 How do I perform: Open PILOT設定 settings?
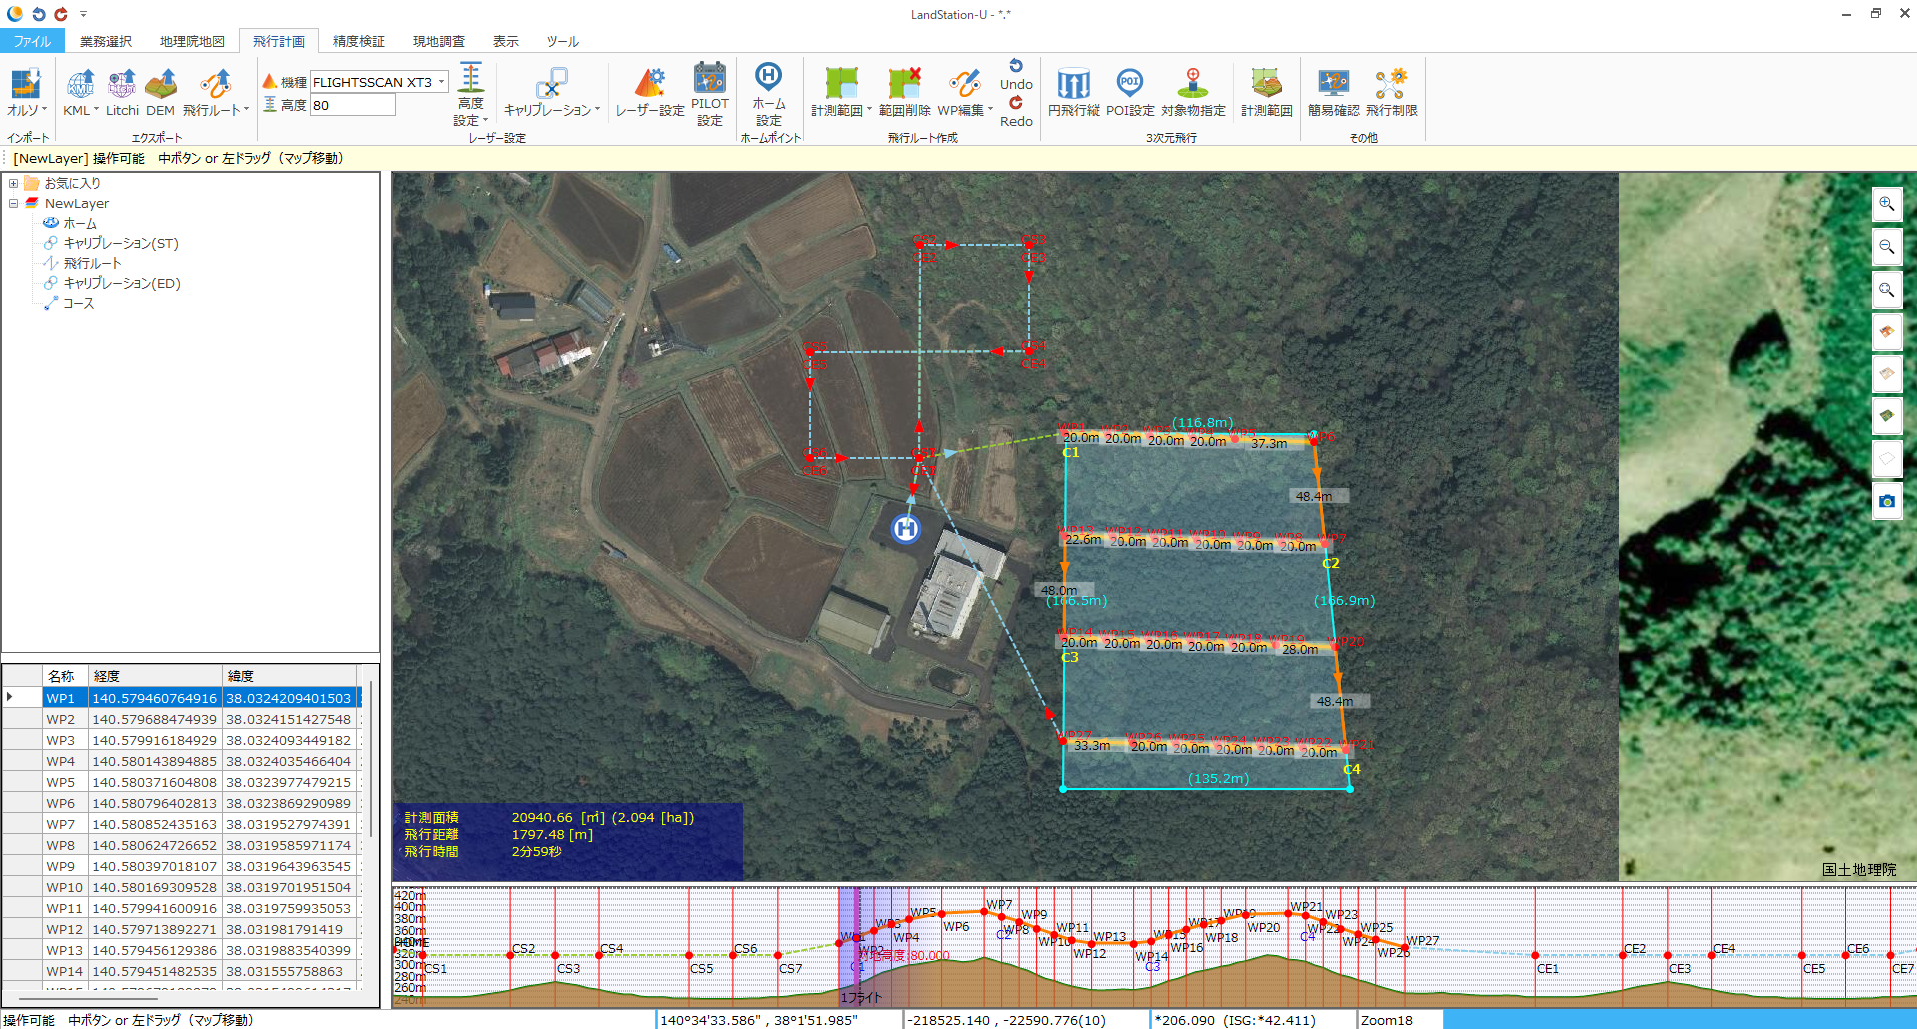point(709,93)
